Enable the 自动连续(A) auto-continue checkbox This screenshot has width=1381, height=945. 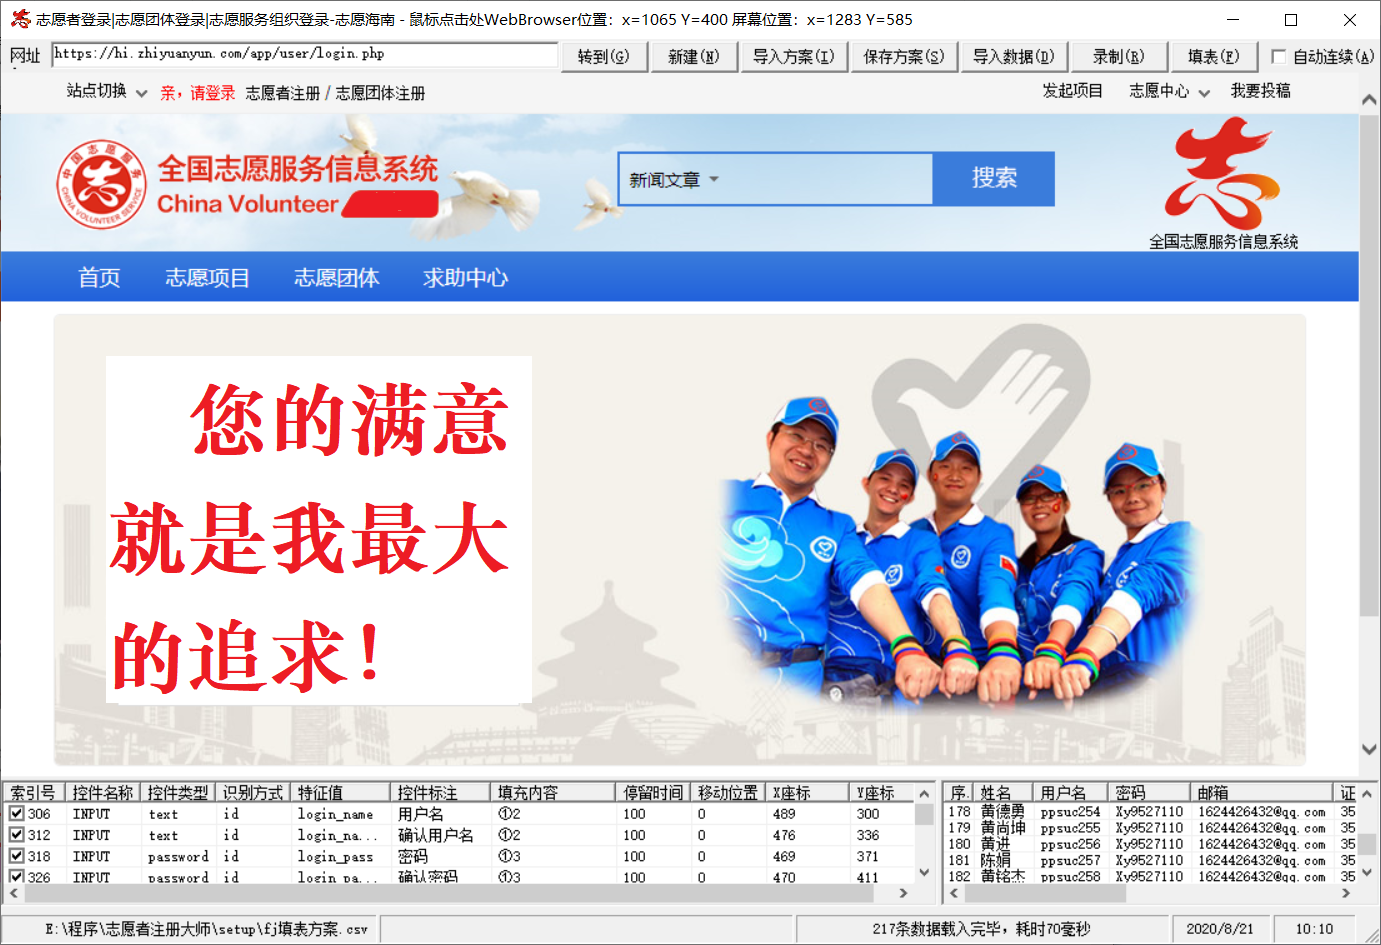[x=1277, y=57]
